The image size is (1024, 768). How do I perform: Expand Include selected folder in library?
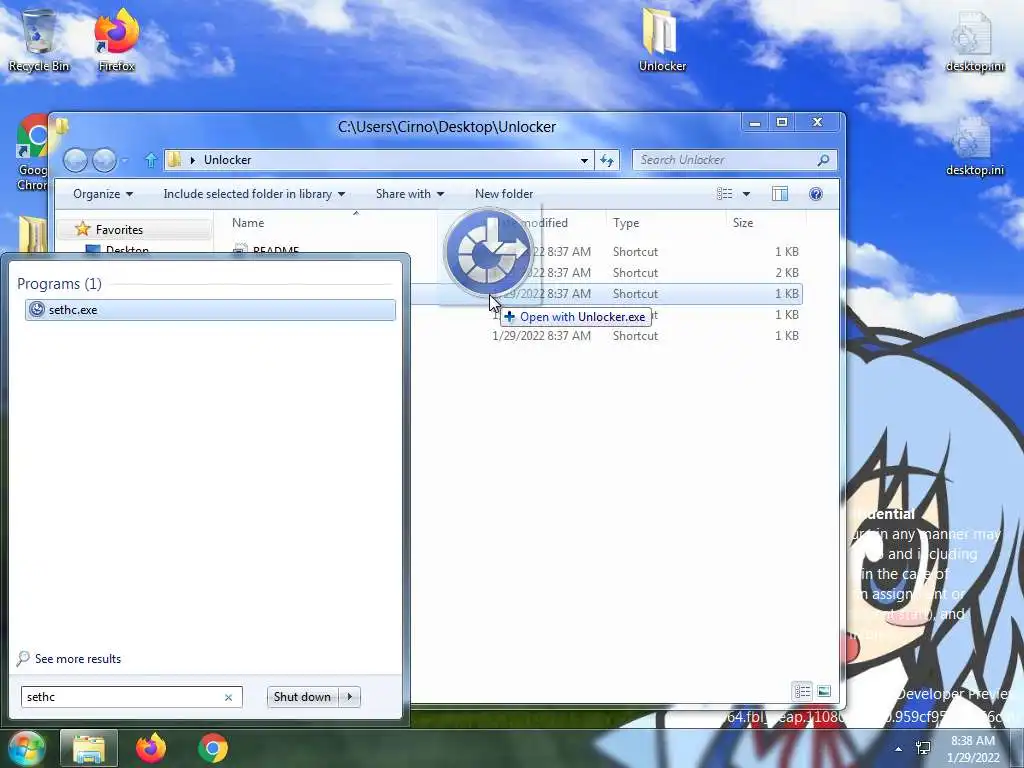pyautogui.click(x=254, y=194)
